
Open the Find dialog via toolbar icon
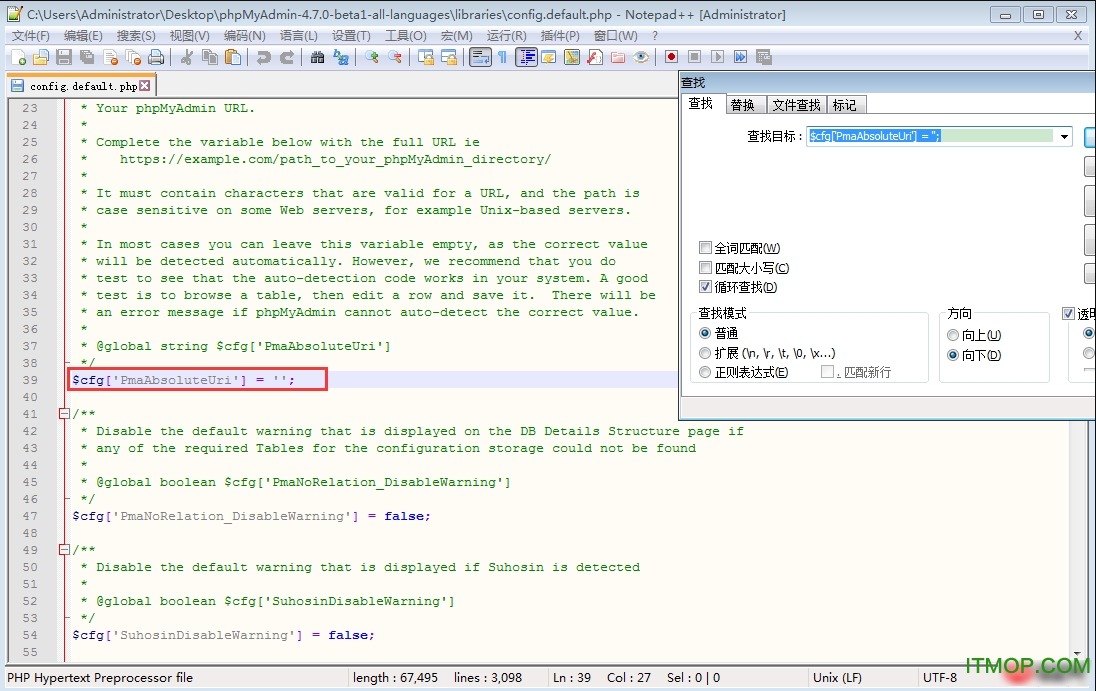pos(319,57)
